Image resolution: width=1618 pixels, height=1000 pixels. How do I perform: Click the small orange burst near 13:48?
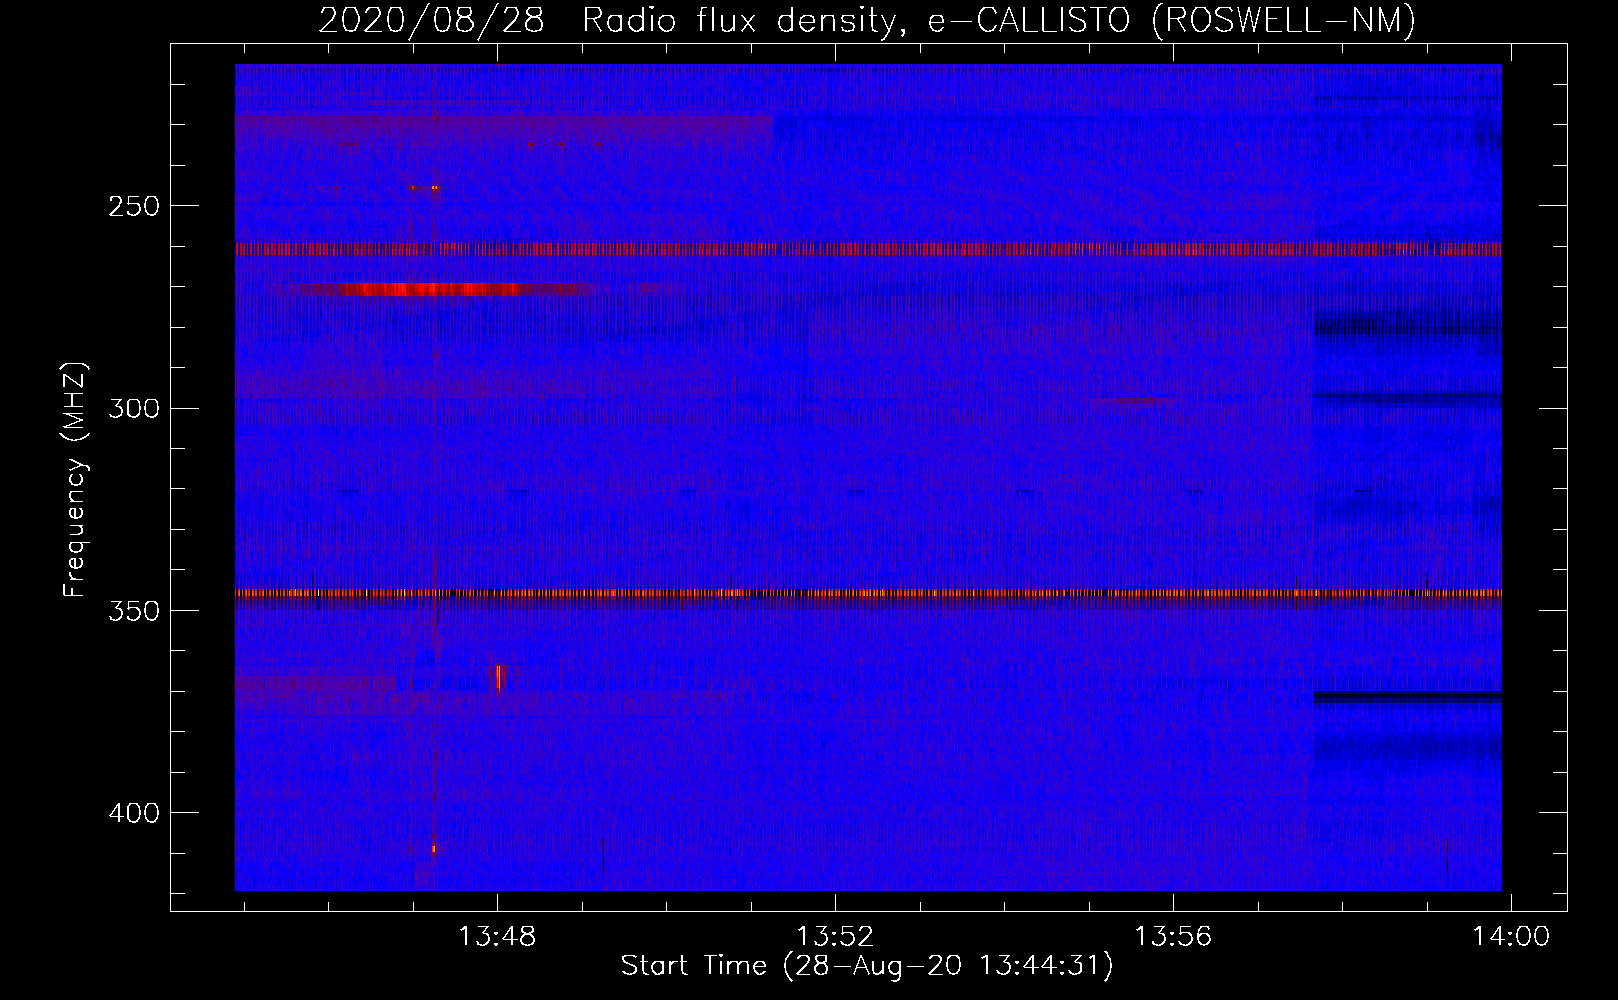(x=499, y=677)
